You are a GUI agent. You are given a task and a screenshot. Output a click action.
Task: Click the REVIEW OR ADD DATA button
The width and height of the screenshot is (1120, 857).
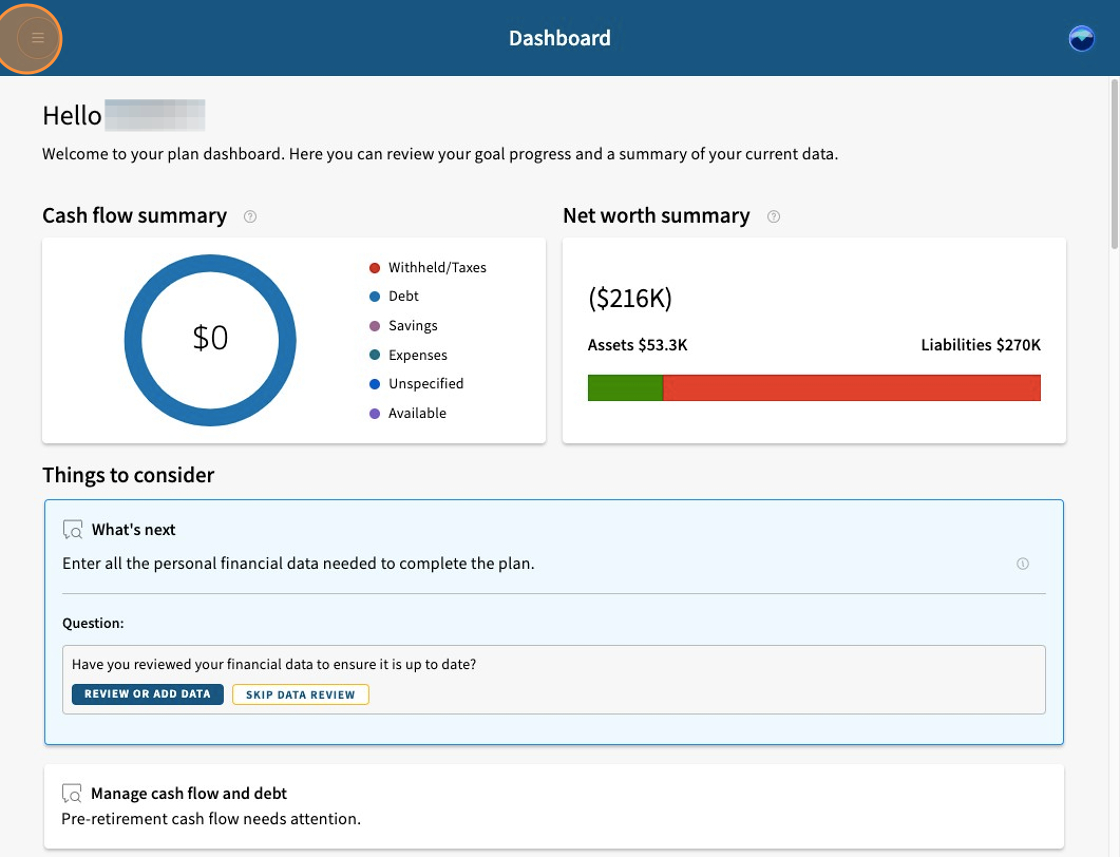coord(147,694)
